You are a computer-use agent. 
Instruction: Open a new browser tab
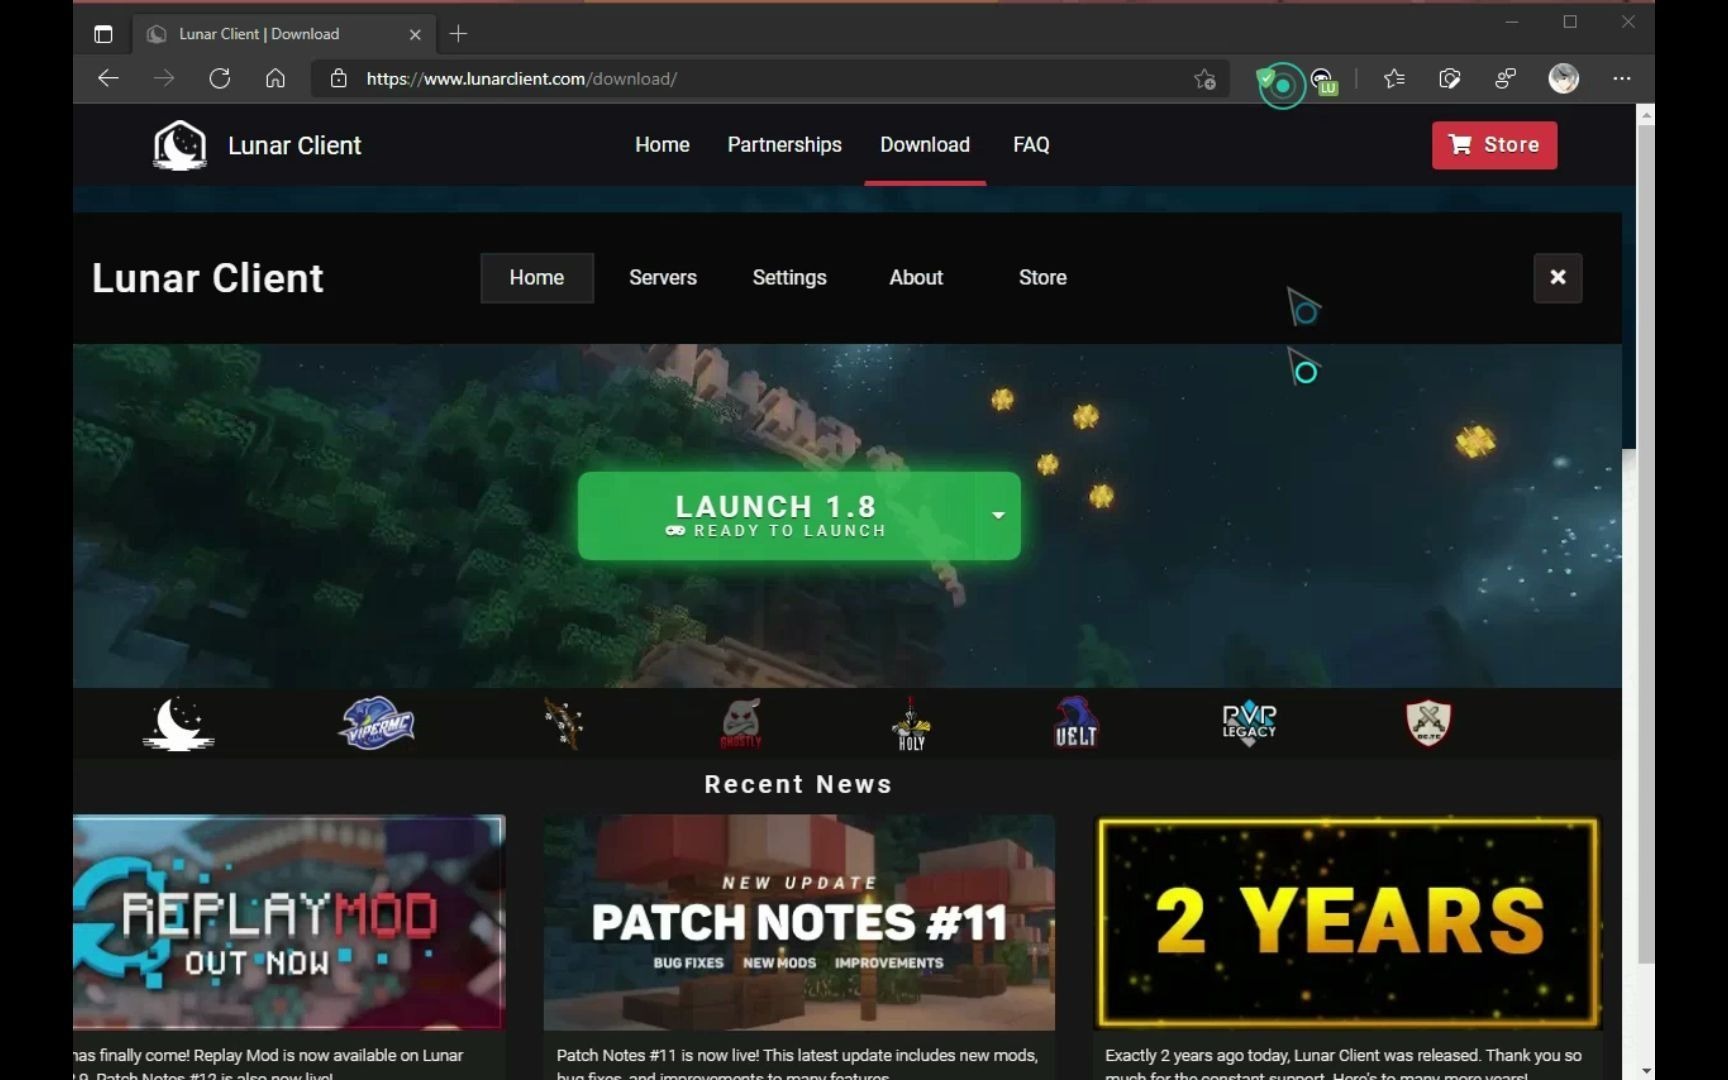pyautogui.click(x=458, y=34)
